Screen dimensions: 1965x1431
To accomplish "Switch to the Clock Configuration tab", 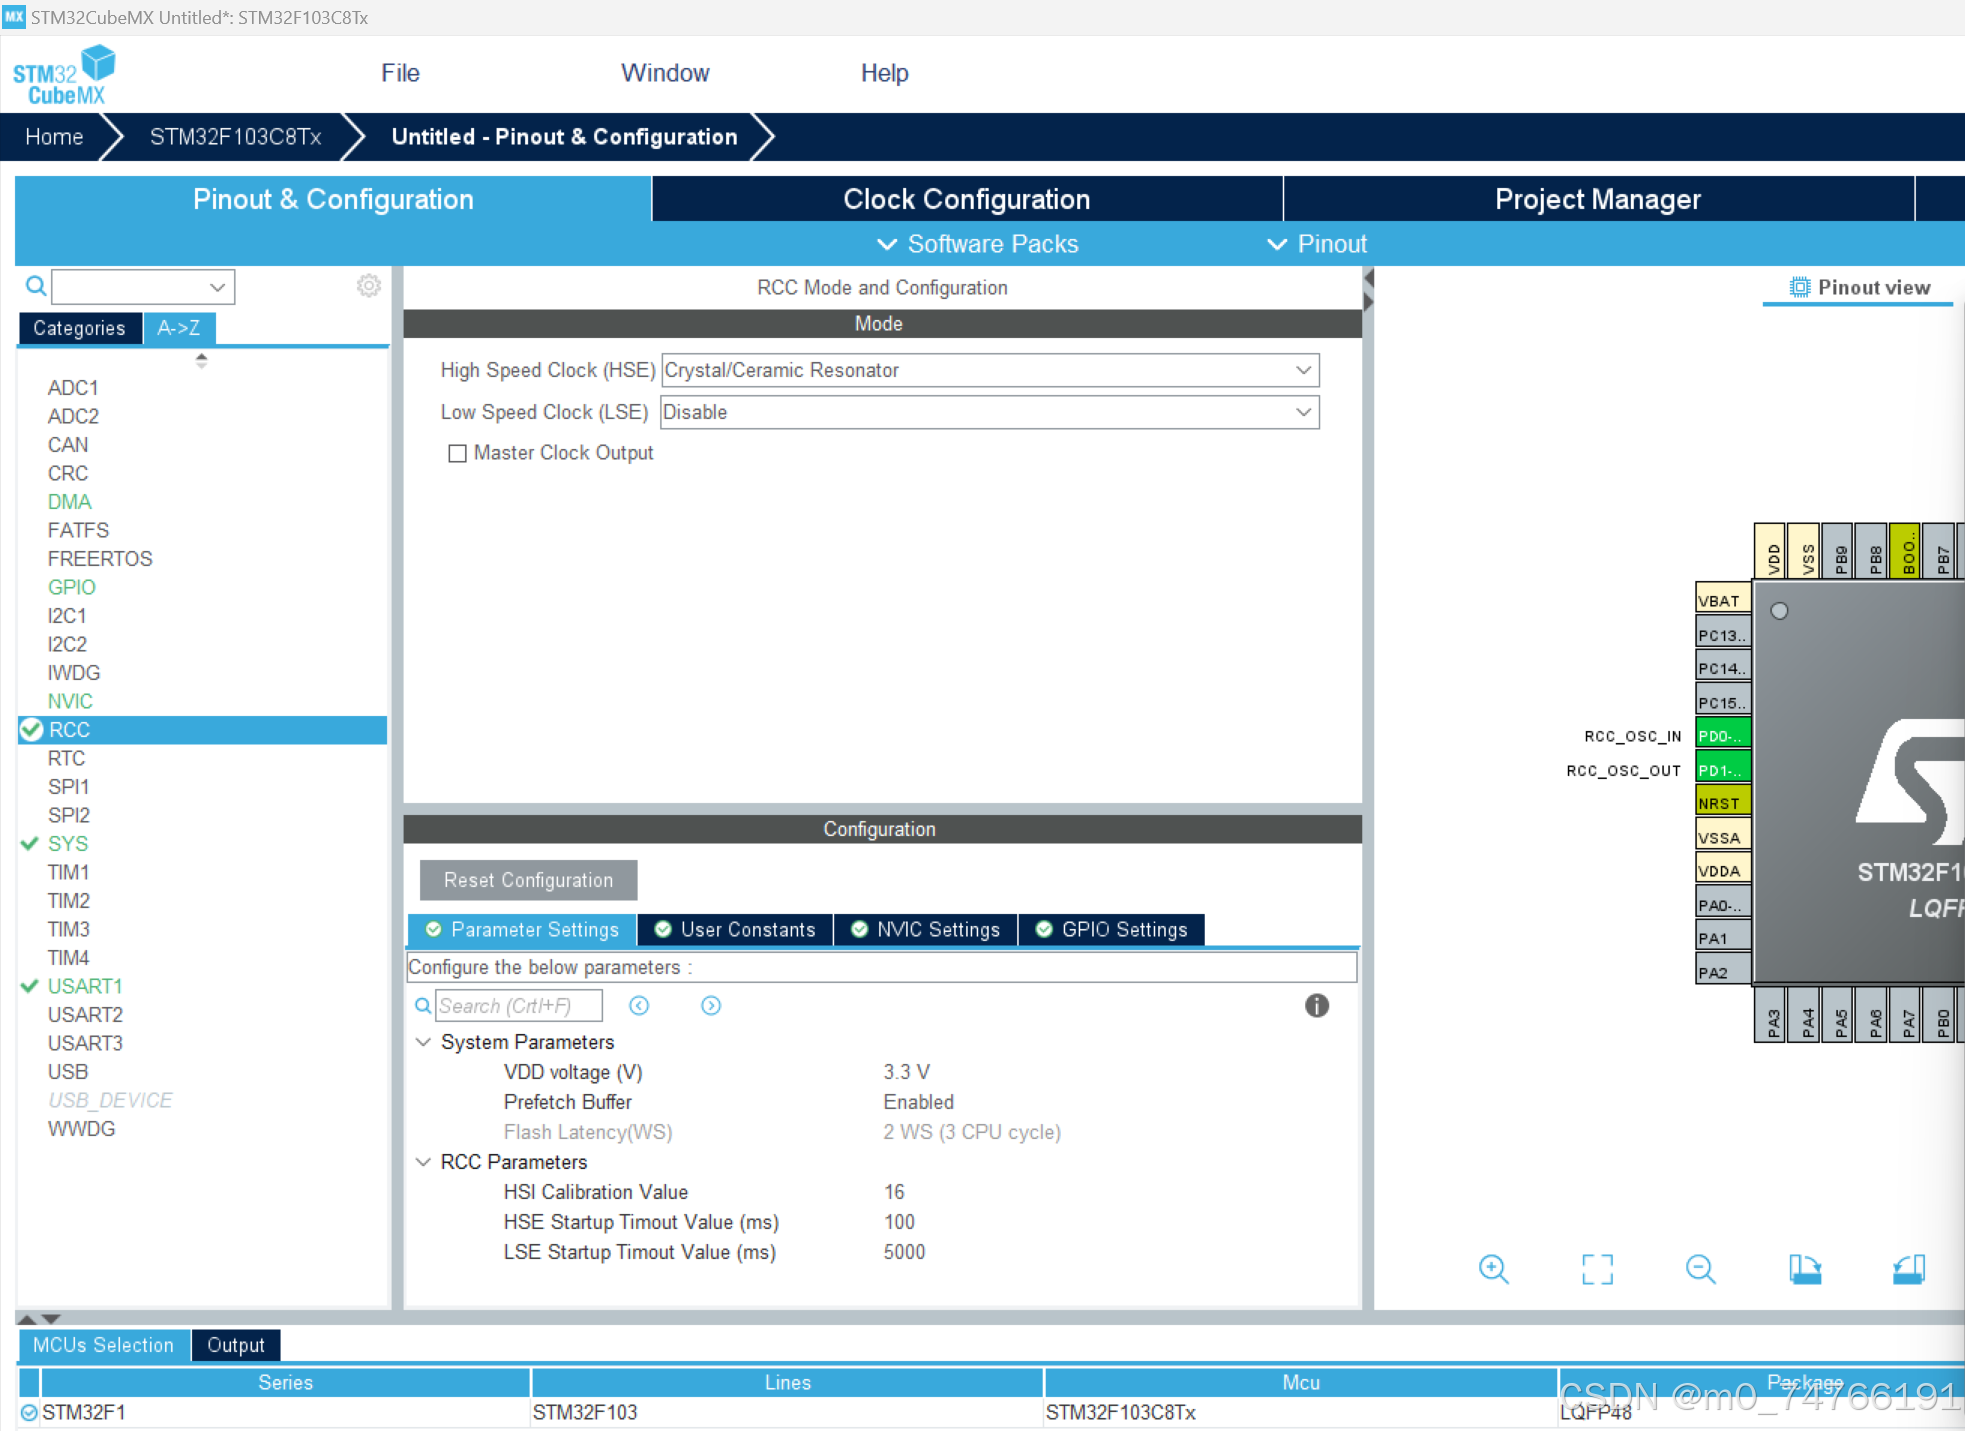I will pyautogui.click(x=966, y=199).
